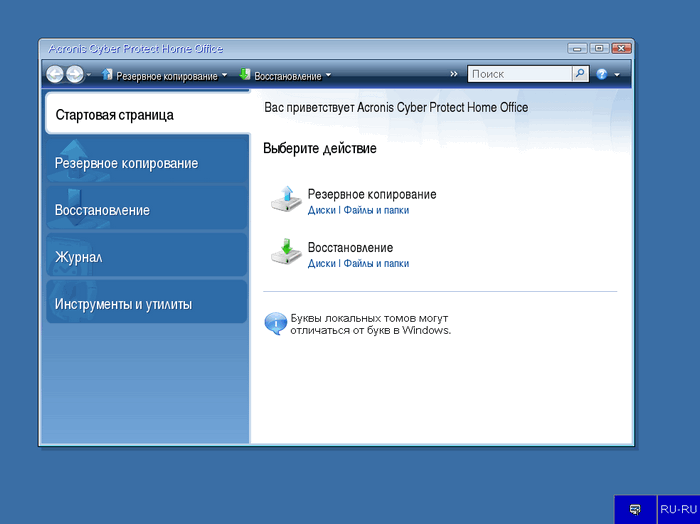Click Файлы и папки under Резервное копирование
700x524 pixels.
(x=376, y=210)
